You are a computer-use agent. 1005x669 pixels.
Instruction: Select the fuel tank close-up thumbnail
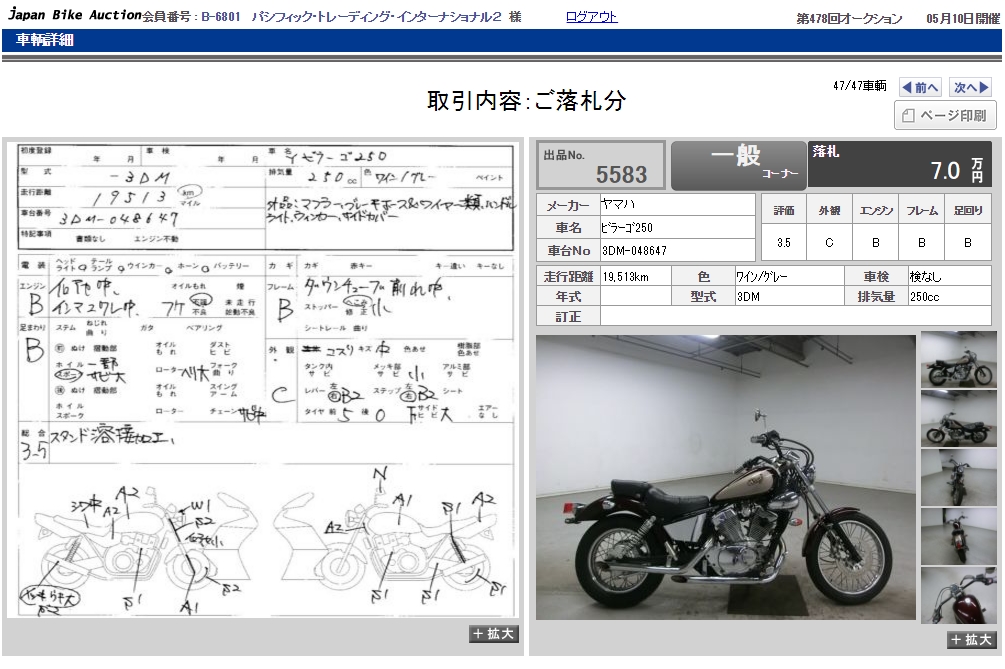958,595
